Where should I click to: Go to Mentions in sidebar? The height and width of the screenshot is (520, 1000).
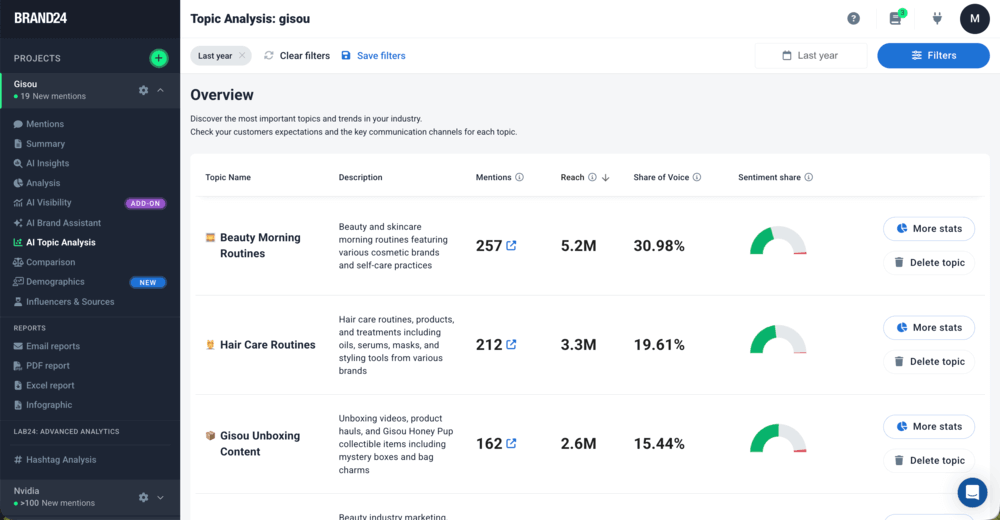[44, 124]
